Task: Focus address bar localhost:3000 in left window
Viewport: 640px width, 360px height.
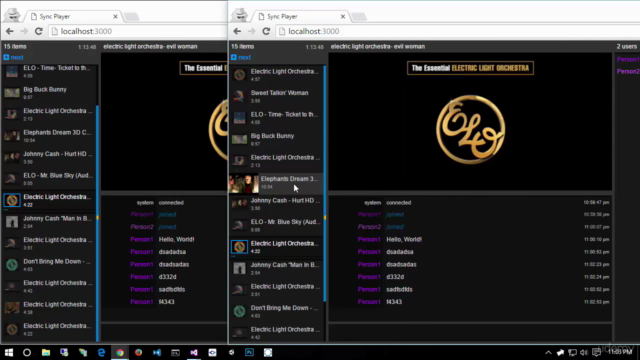Action: pos(138,31)
